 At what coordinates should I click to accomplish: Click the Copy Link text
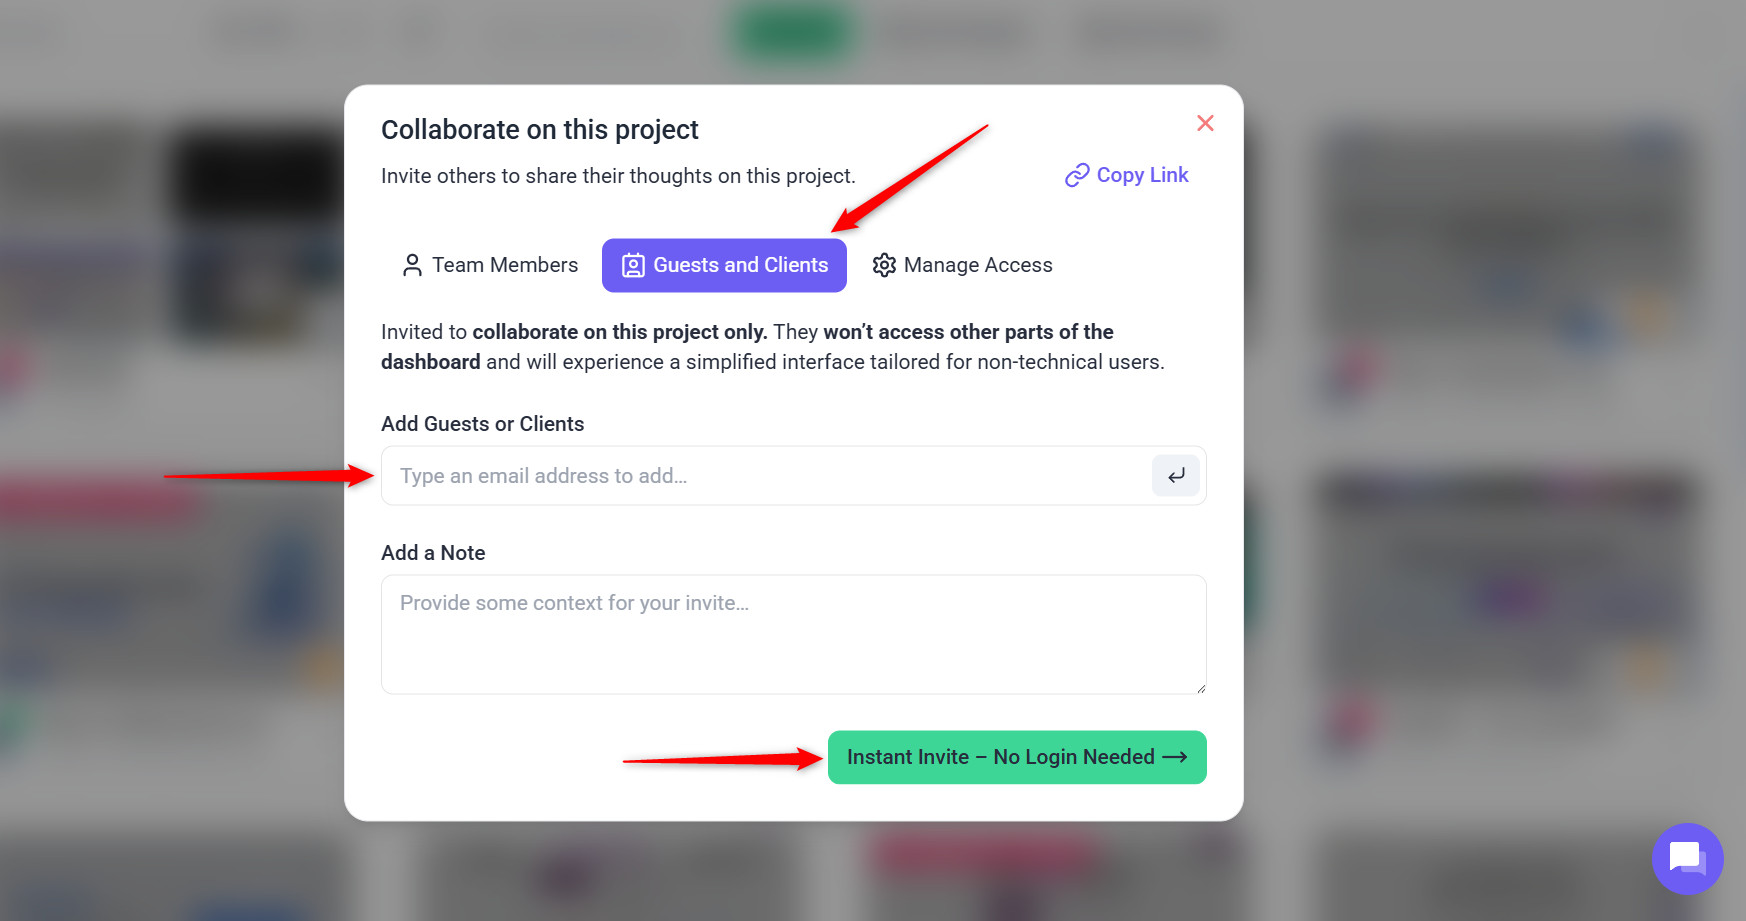1142,175
